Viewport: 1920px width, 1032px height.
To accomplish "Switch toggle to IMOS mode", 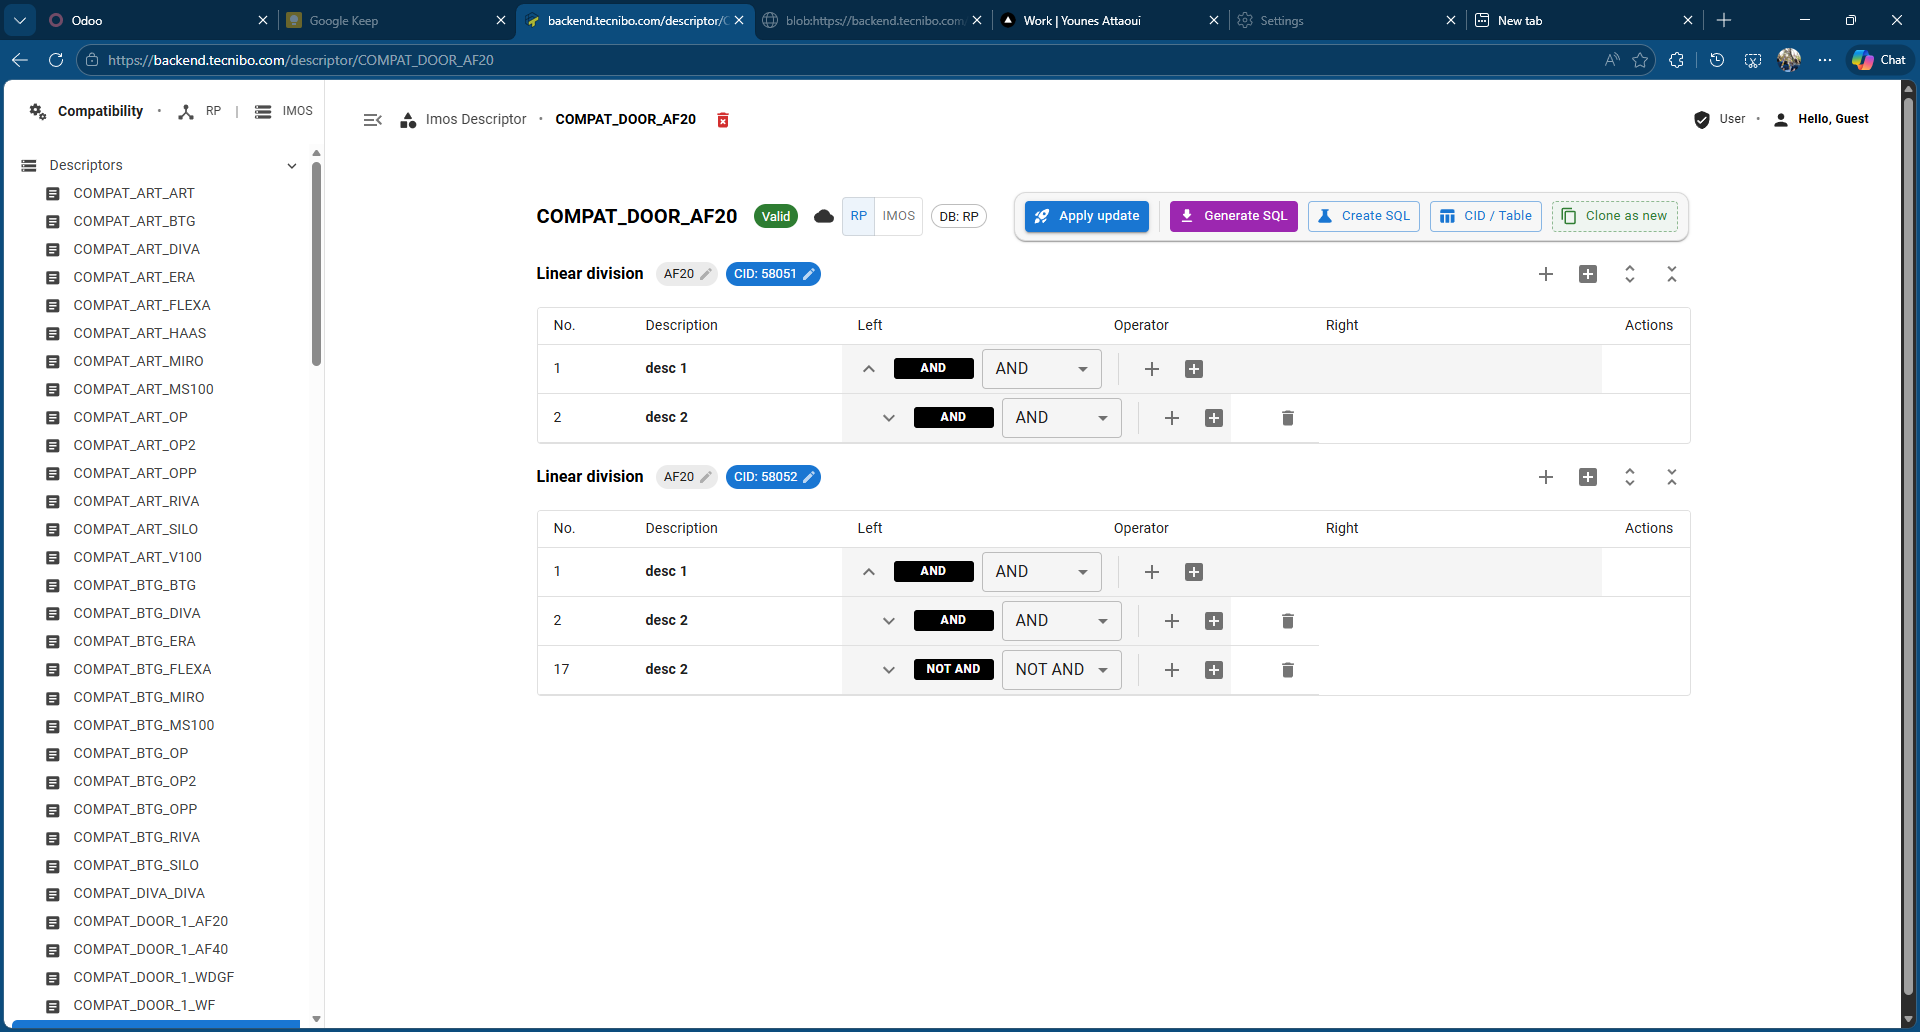I will point(899,216).
